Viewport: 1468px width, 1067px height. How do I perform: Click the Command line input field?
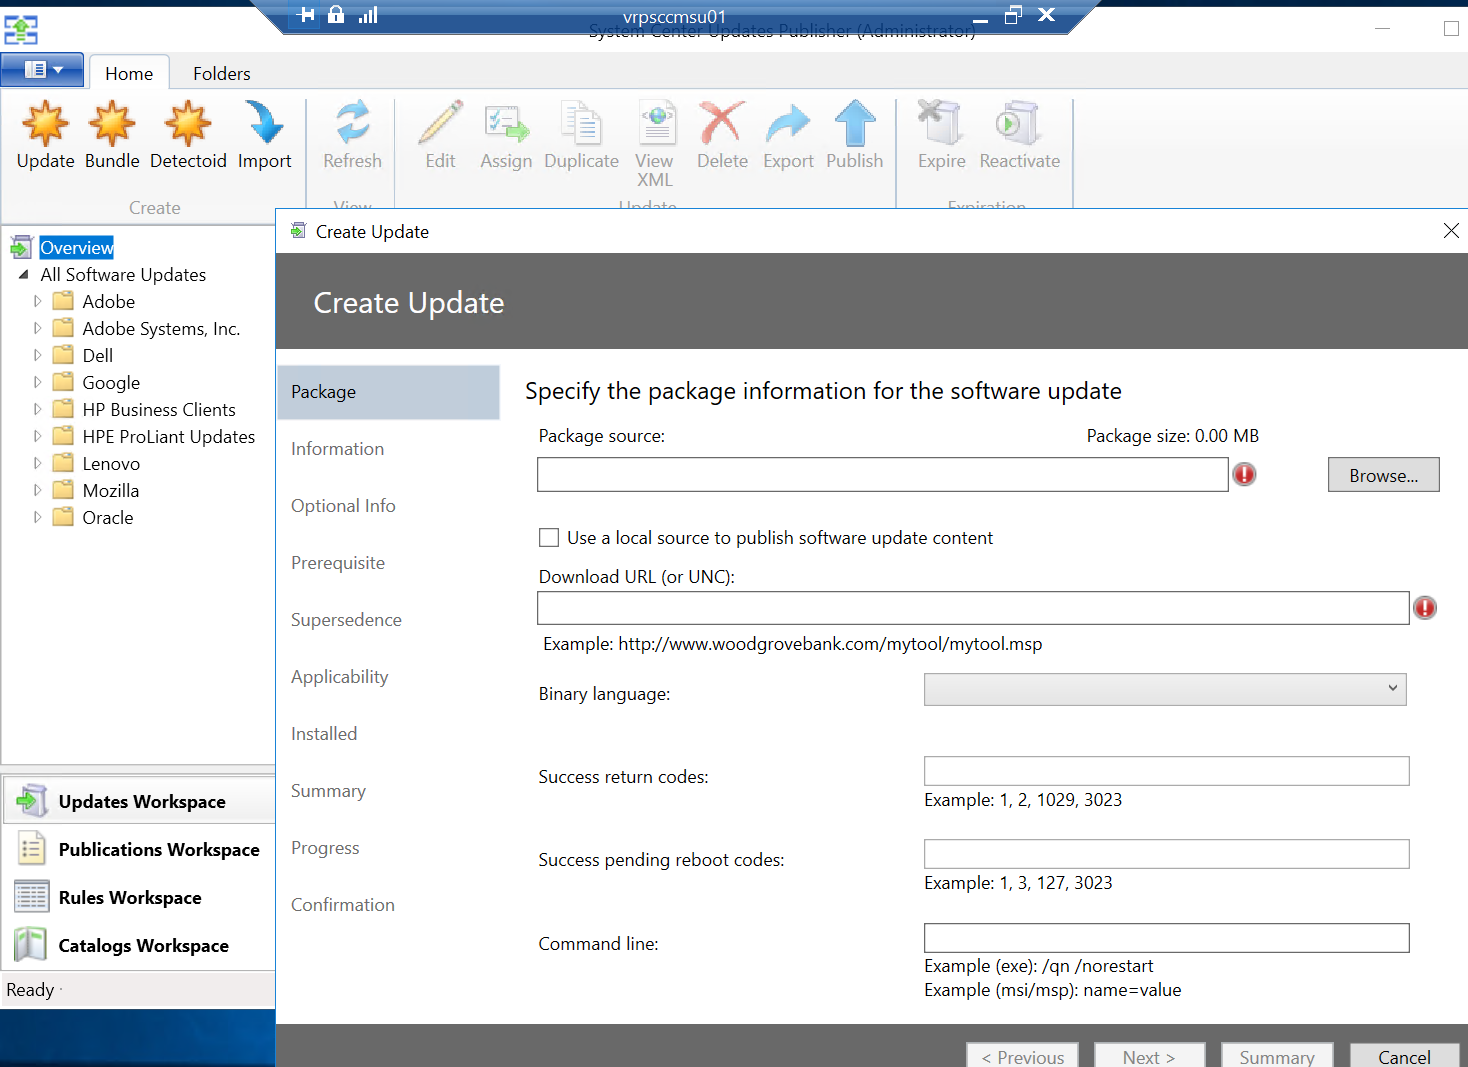point(1167,938)
